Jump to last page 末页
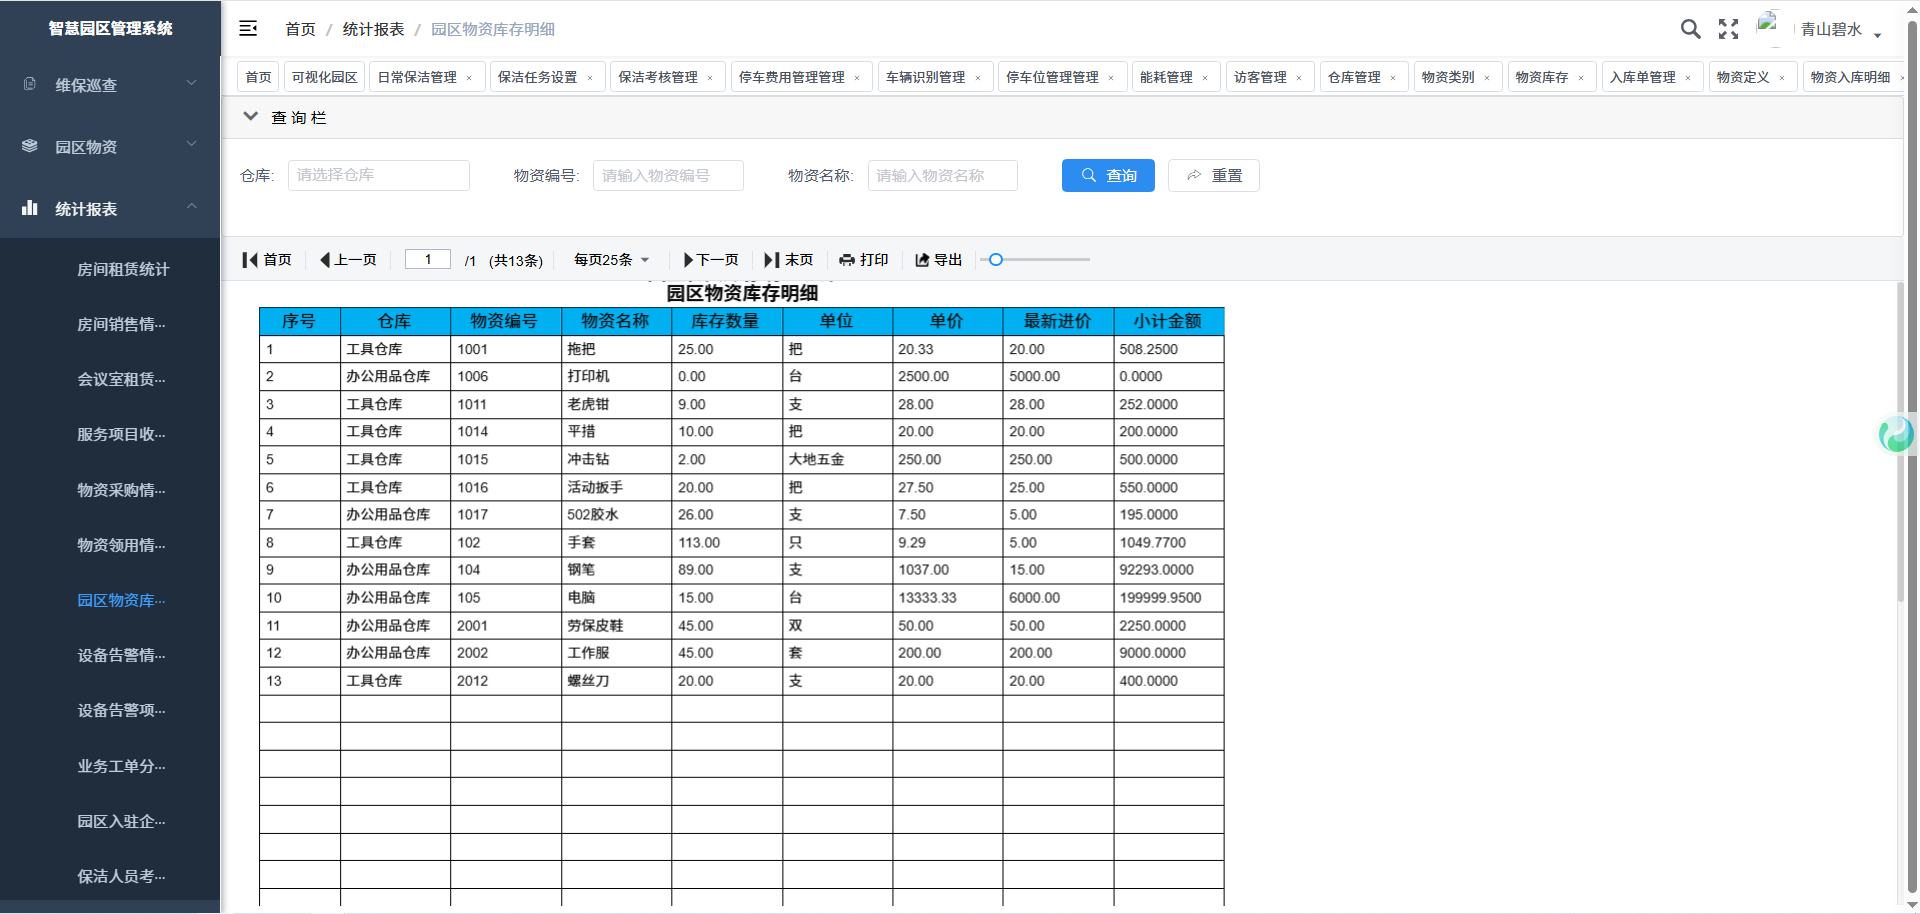Viewport: 1920px width, 914px height. coord(788,260)
